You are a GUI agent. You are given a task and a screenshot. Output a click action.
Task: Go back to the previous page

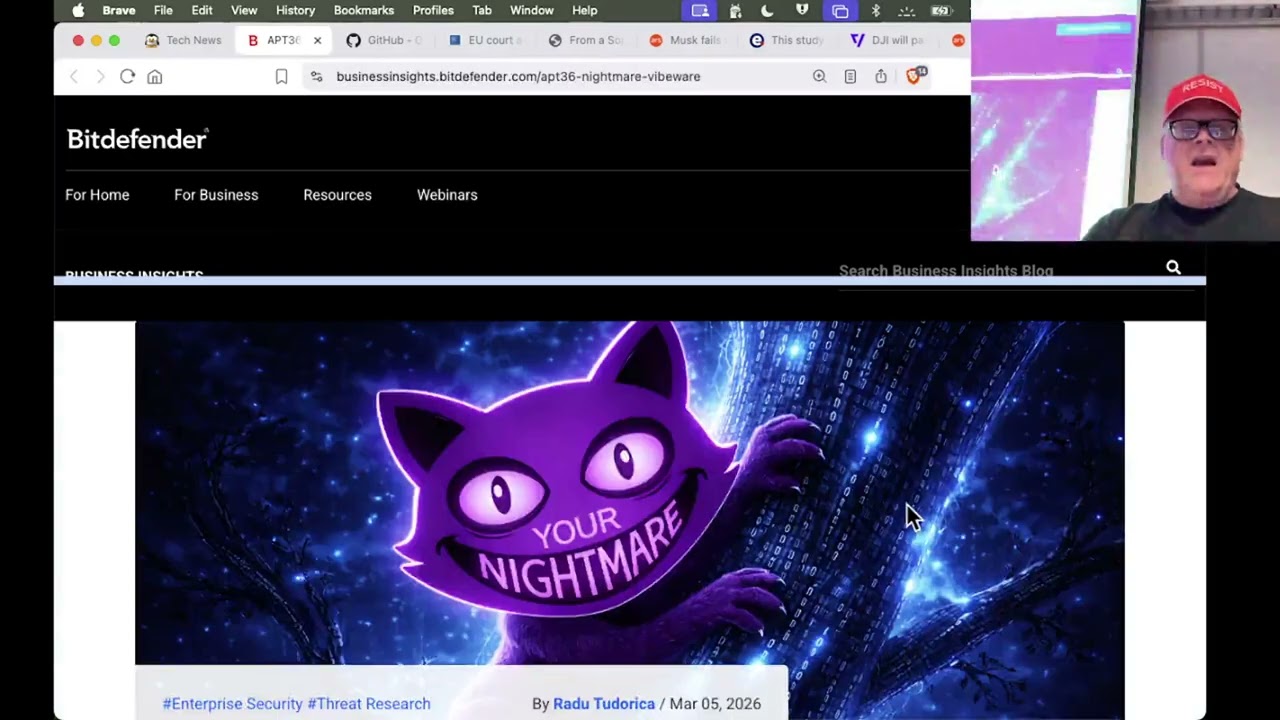pyautogui.click(x=73, y=77)
